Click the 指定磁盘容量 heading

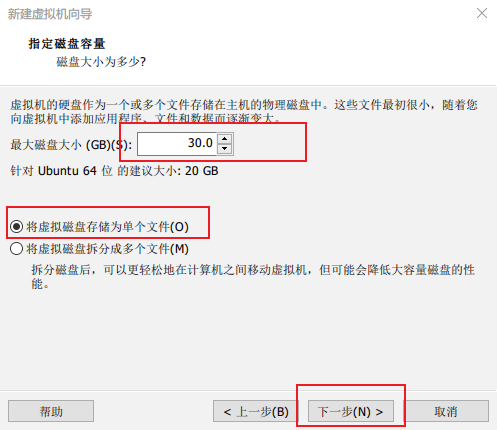click(67, 44)
